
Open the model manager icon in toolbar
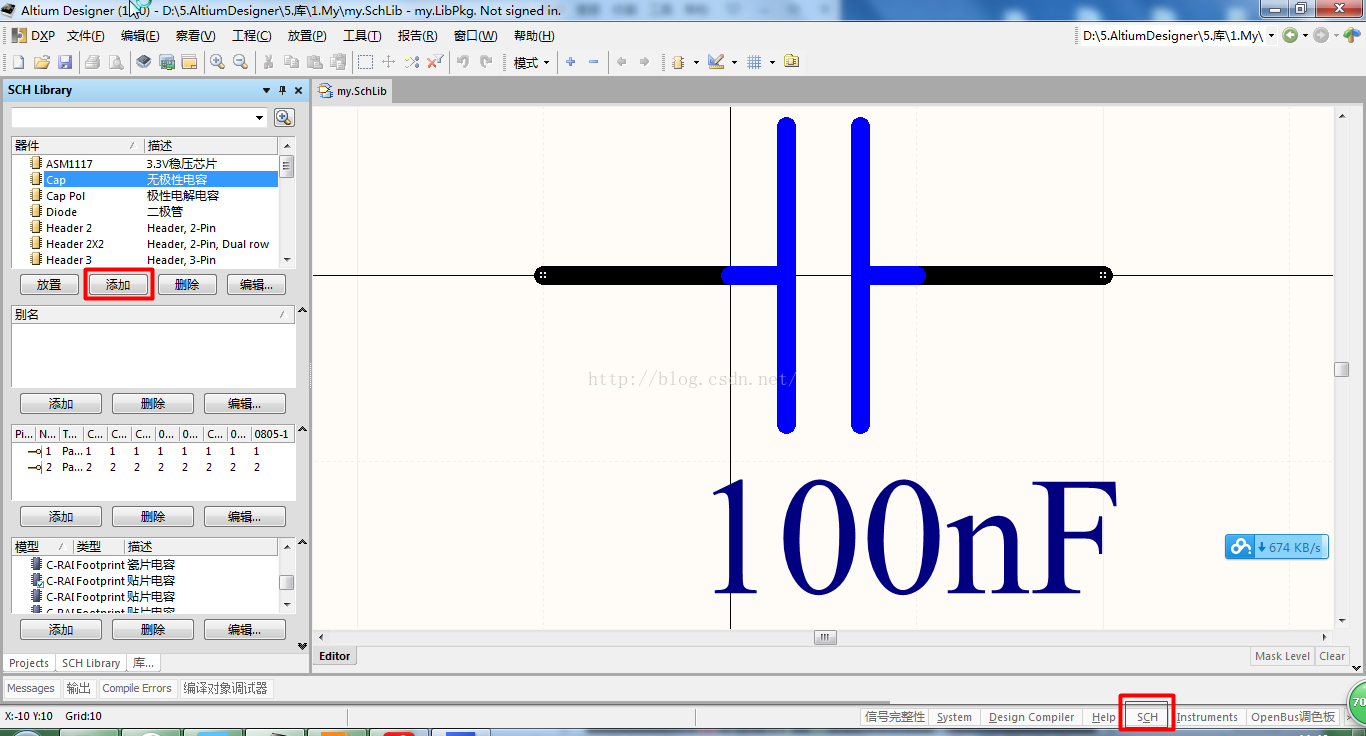(x=792, y=62)
